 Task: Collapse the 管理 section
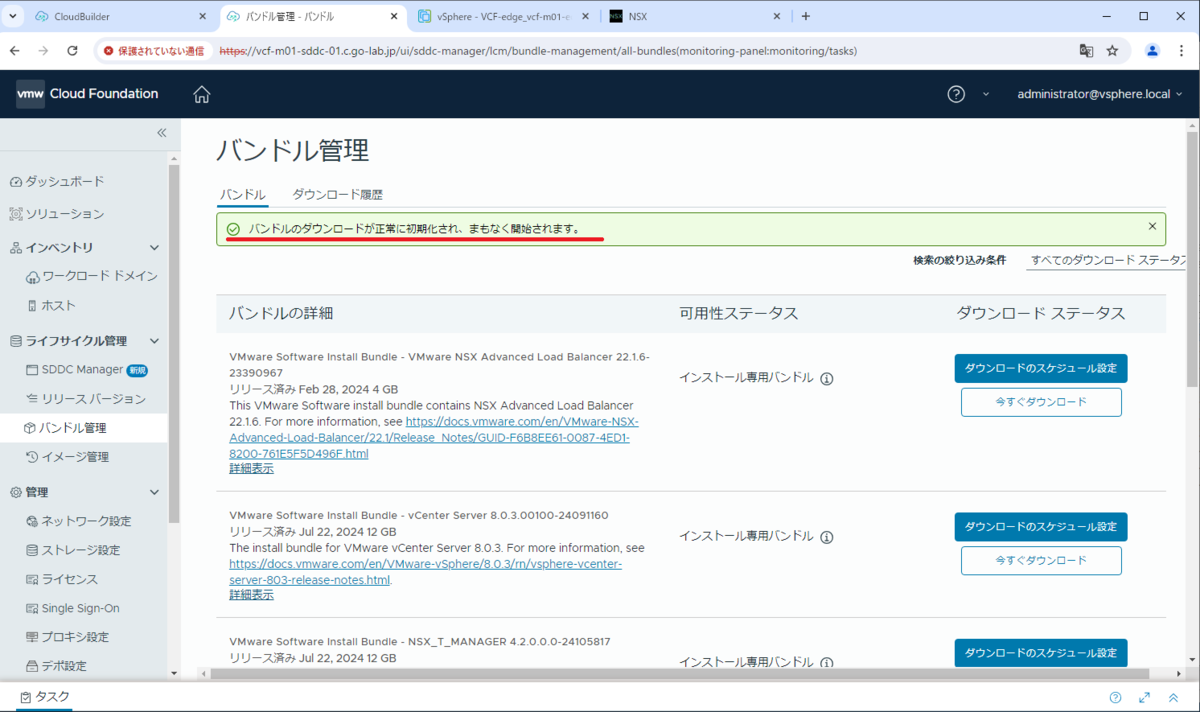[154, 492]
